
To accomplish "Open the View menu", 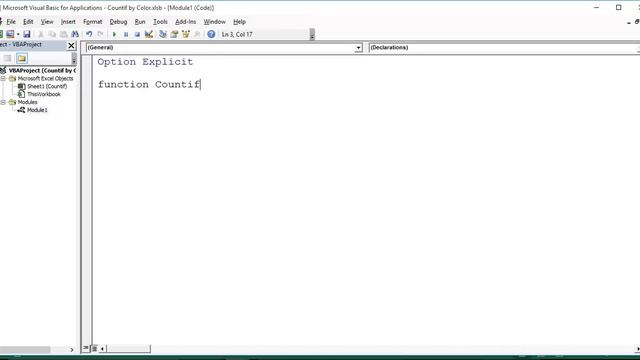I will [47, 22].
